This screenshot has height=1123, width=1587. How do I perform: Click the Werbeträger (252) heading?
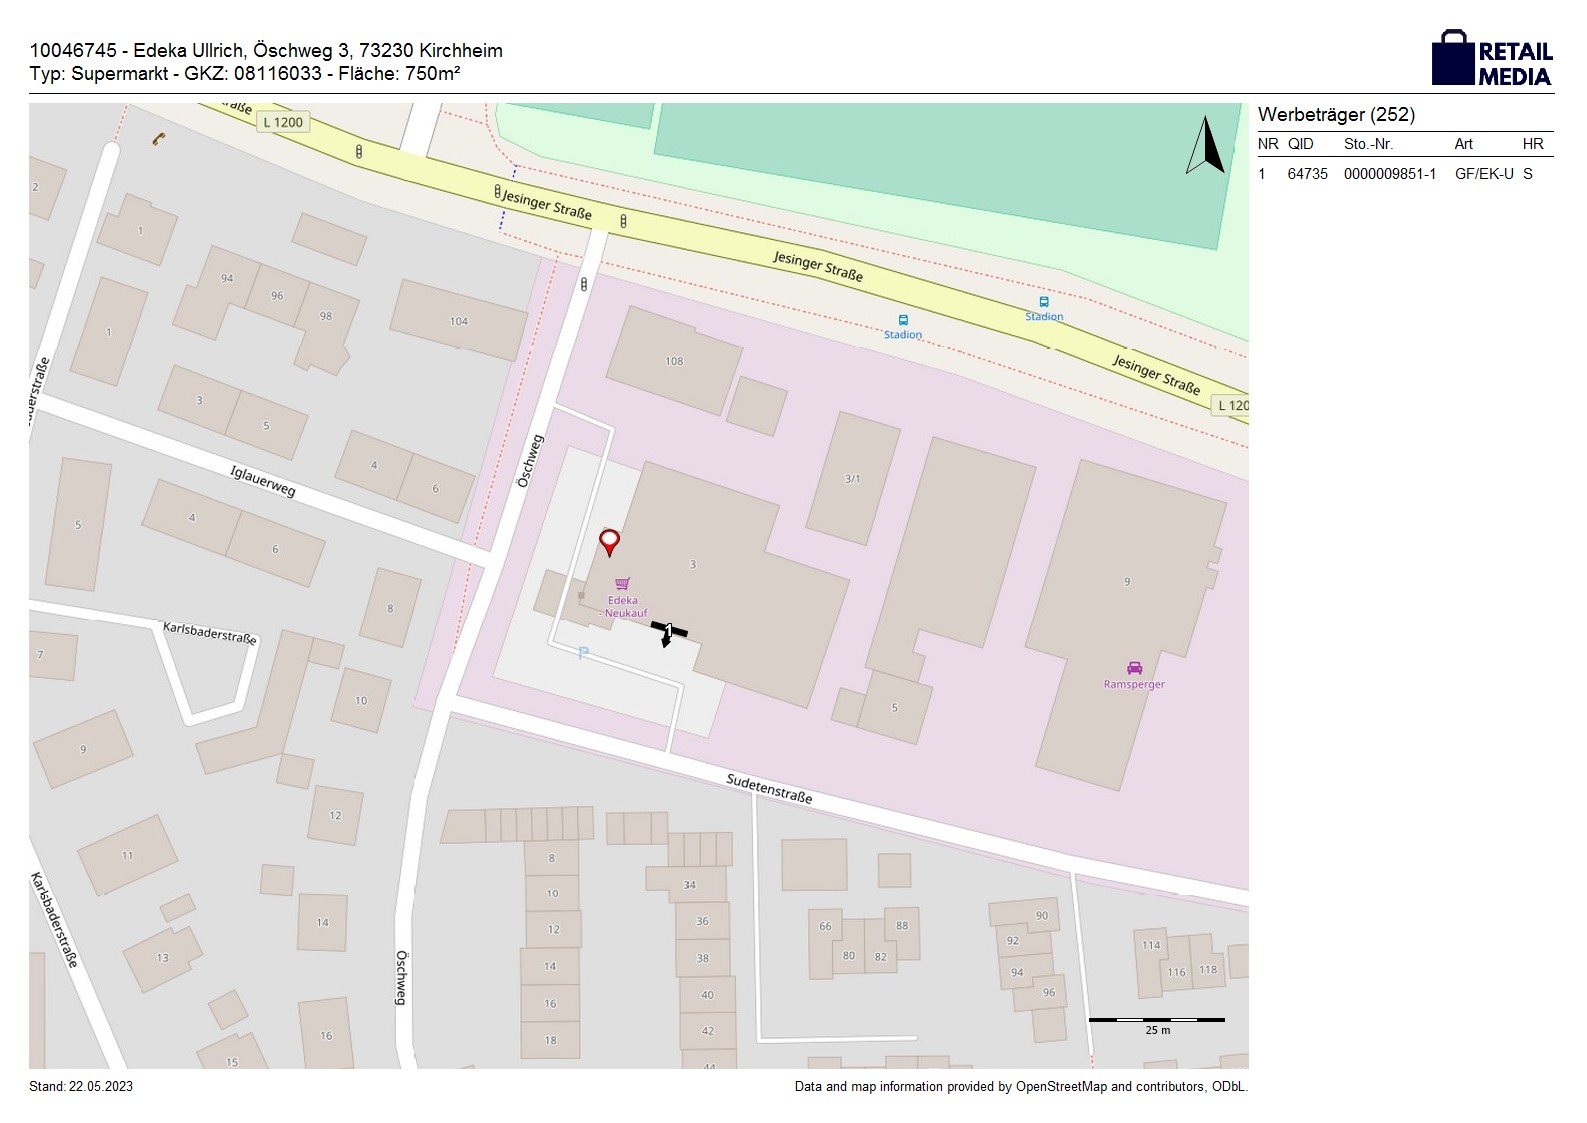coord(1336,115)
